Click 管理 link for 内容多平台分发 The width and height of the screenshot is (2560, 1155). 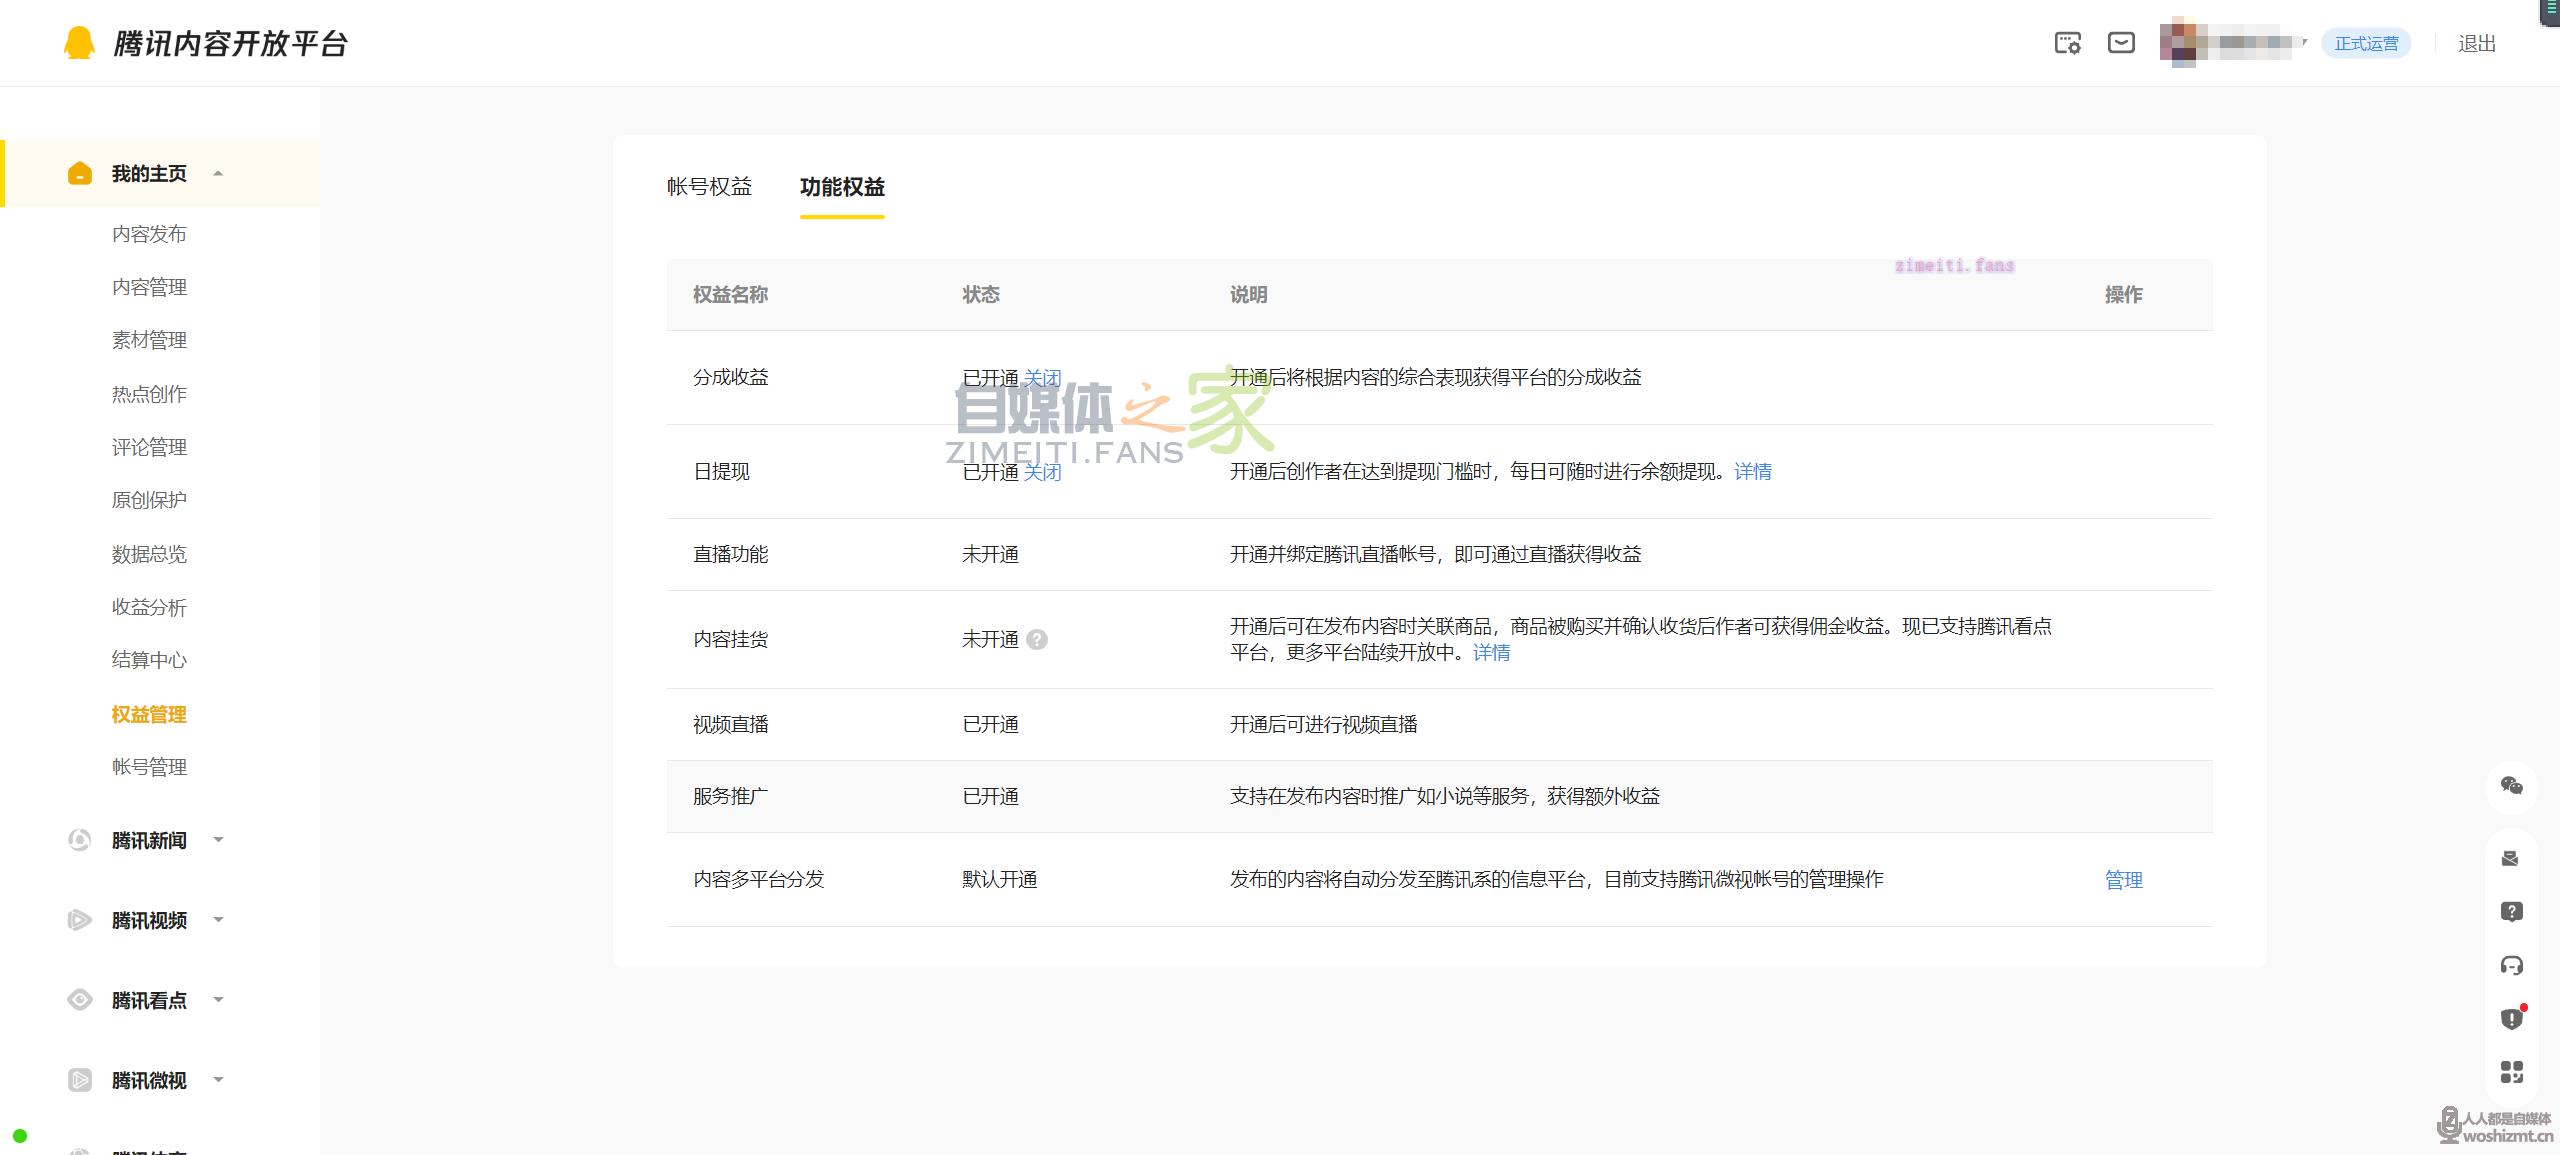coord(2123,880)
